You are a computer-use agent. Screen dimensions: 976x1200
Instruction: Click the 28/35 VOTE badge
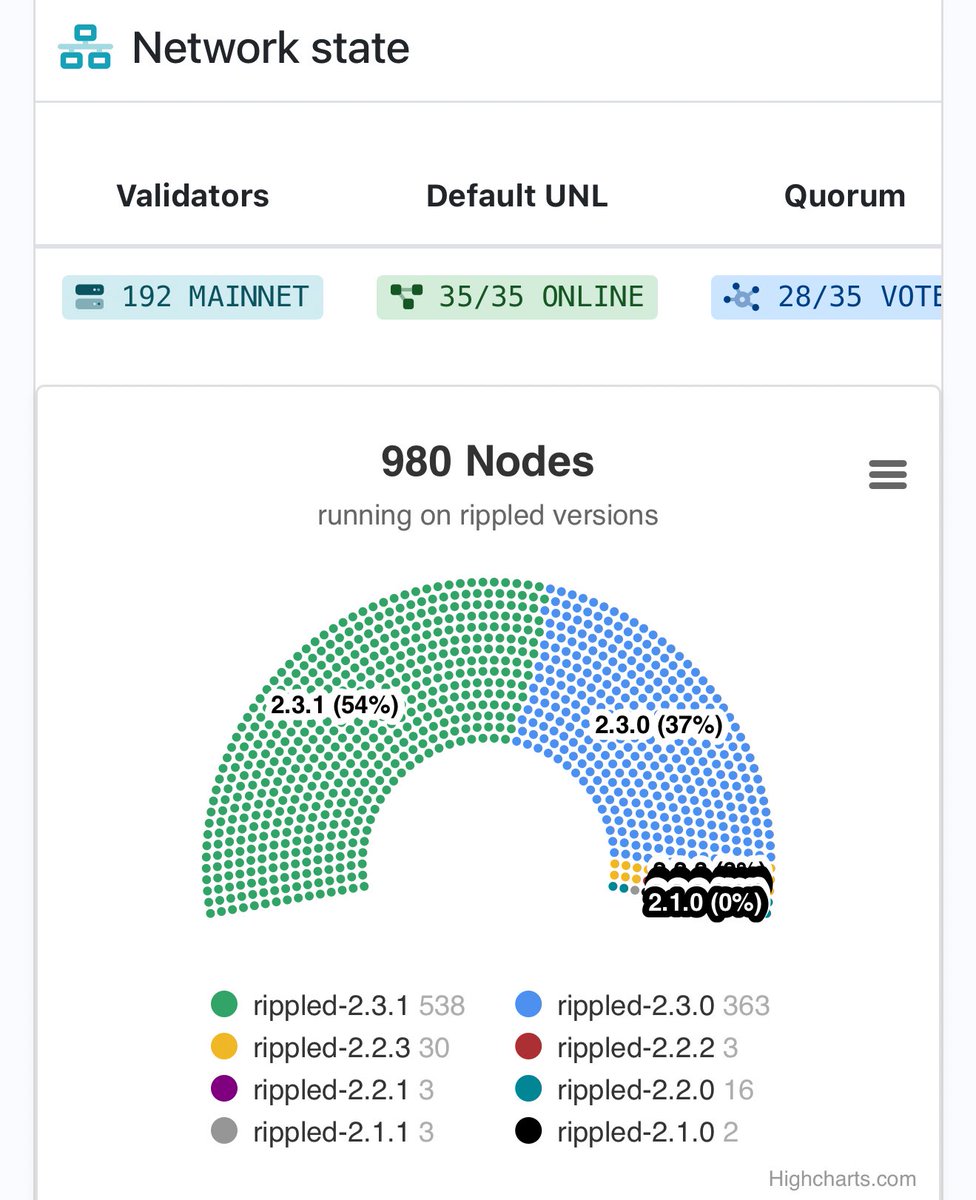pos(826,297)
